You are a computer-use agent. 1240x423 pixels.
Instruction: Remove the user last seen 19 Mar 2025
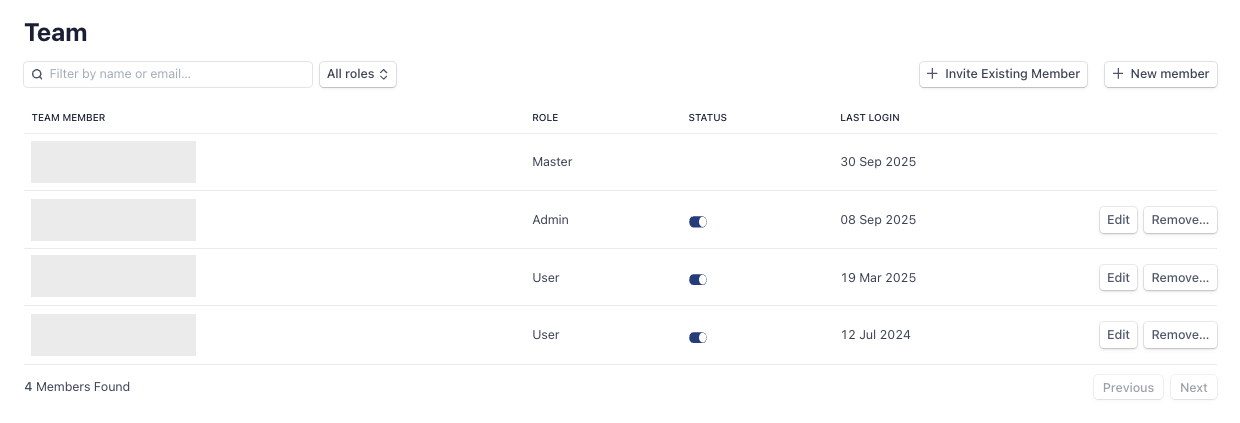point(1180,278)
